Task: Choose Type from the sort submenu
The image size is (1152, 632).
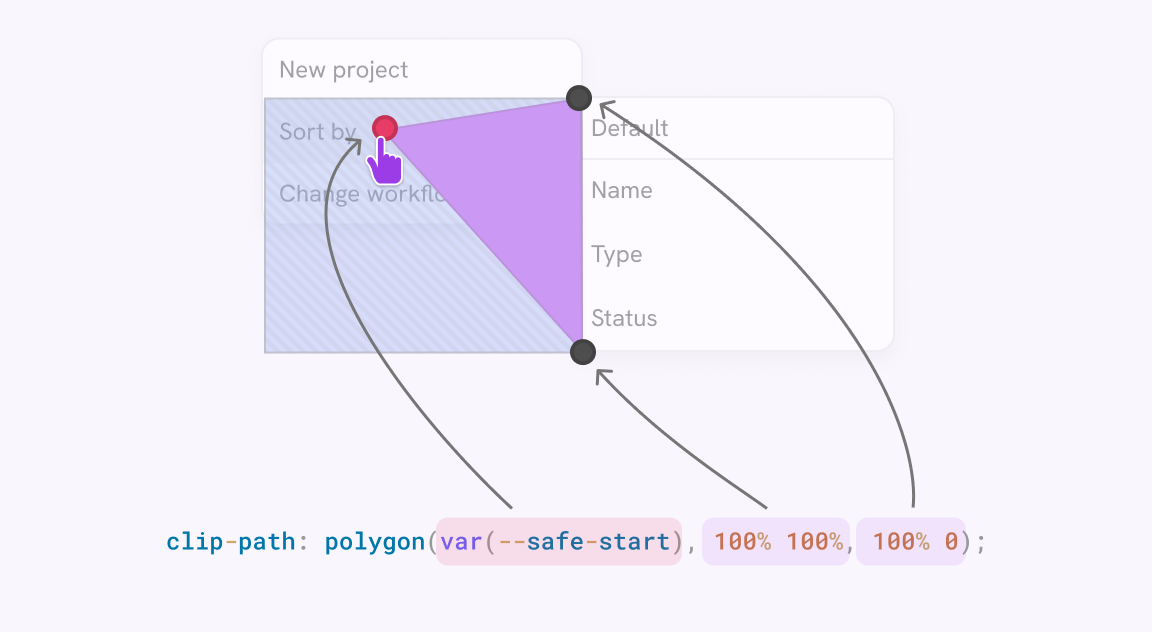Action: pyautogui.click(x=617, y=255)
